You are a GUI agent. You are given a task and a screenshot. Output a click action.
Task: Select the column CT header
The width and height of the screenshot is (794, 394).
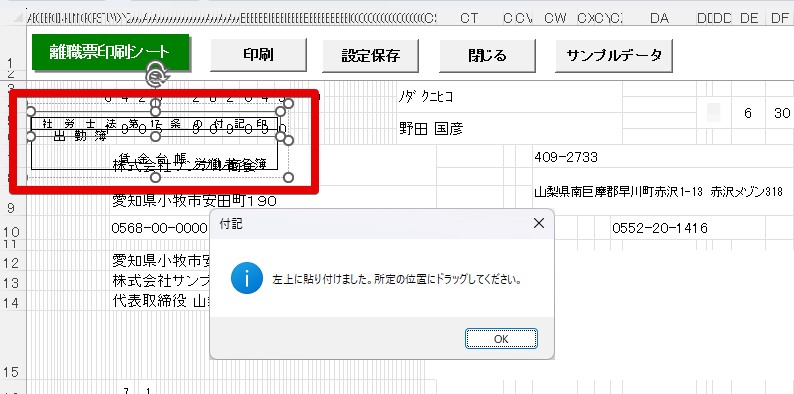click(469, 18)
